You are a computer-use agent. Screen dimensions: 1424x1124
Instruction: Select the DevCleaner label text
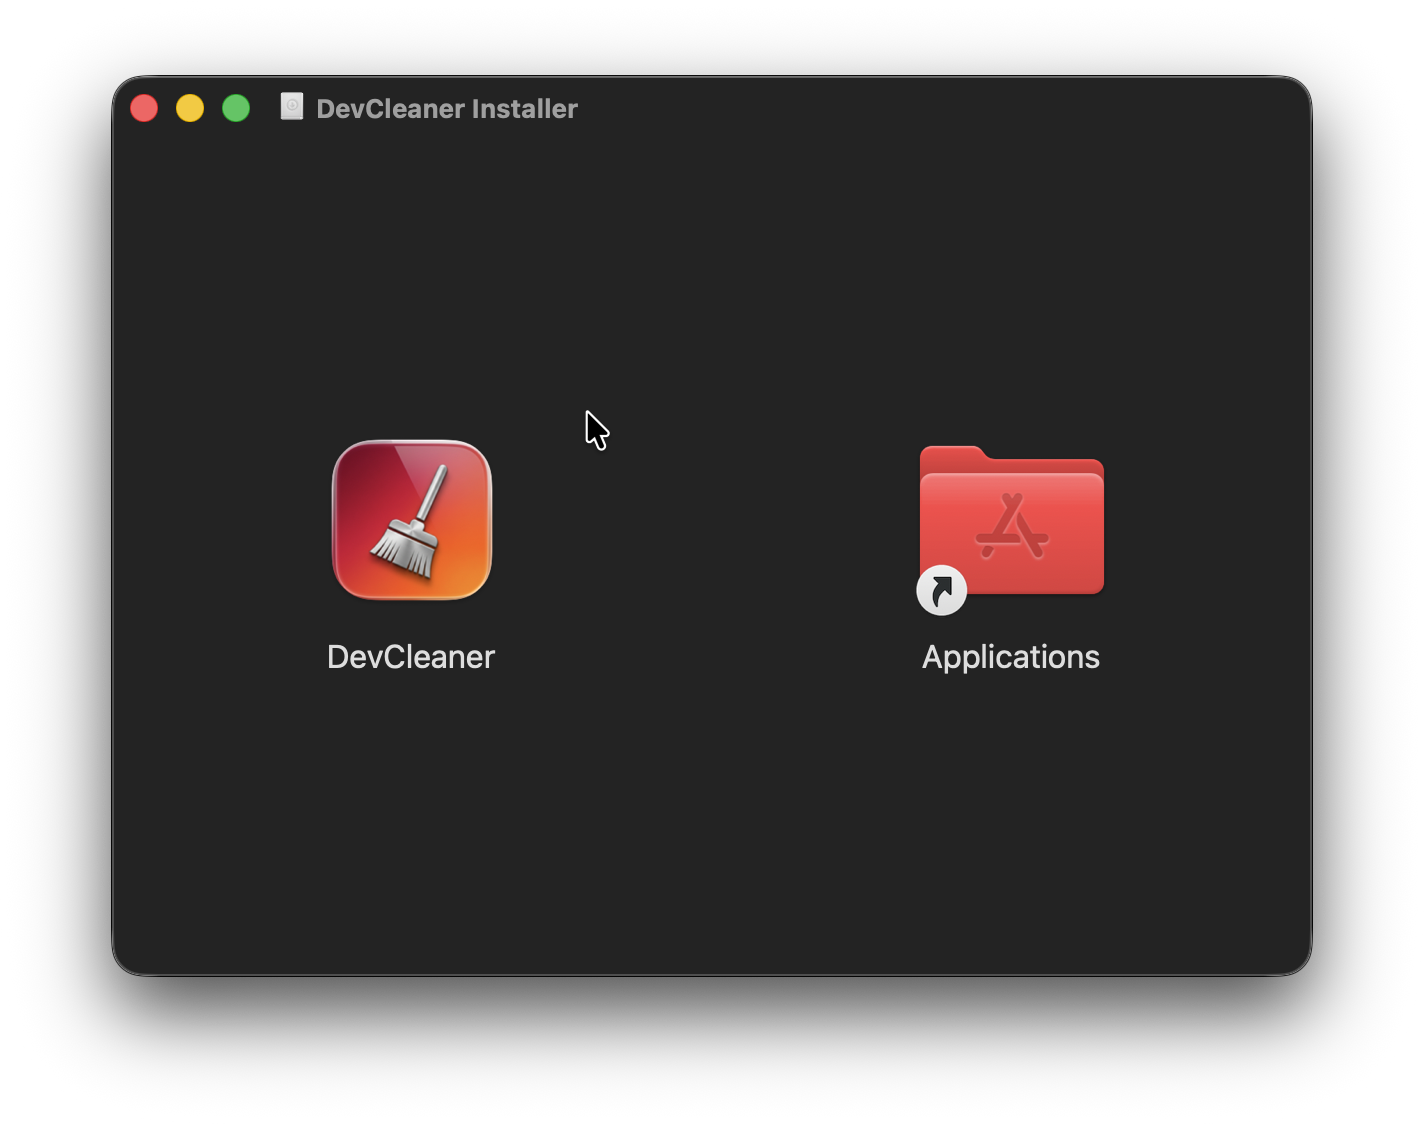click(x=410, y=657)
